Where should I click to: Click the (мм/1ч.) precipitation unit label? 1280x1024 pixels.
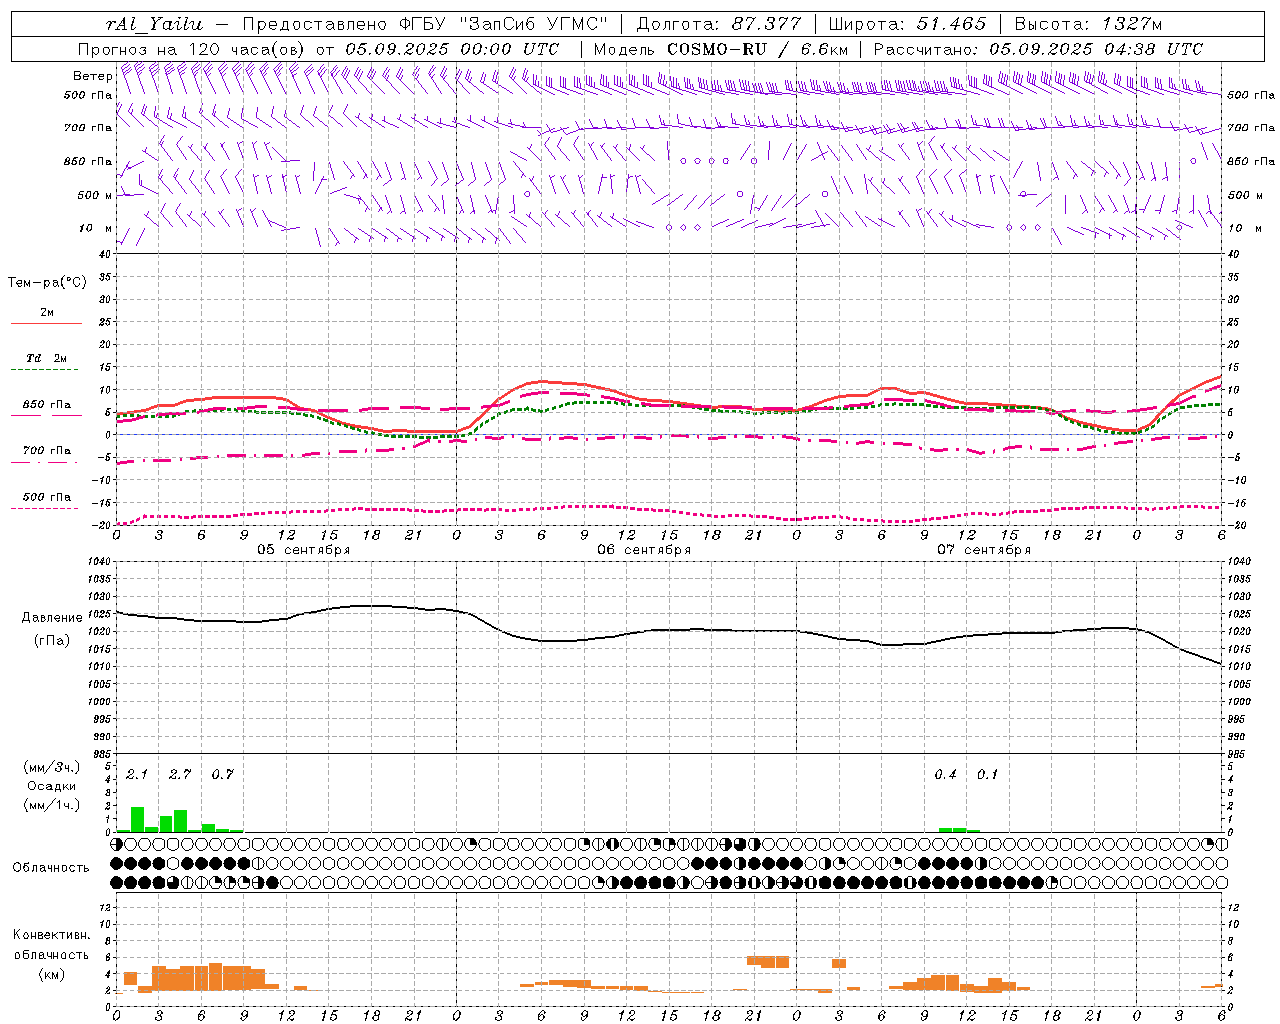(52, 805)
